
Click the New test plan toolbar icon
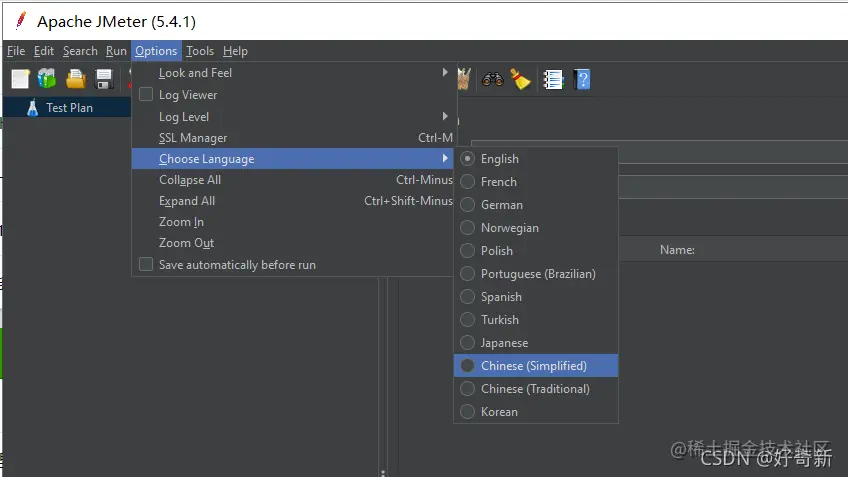coord(20,79)
